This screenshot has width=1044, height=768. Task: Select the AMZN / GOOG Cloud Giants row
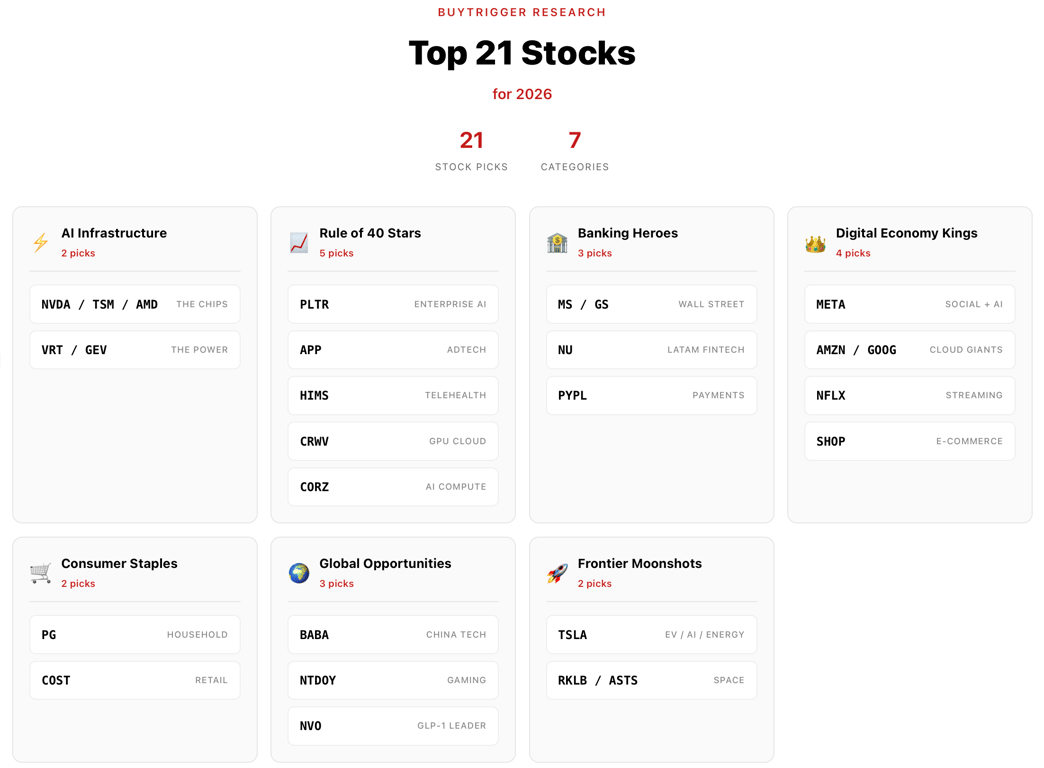(x=910, y=350)
